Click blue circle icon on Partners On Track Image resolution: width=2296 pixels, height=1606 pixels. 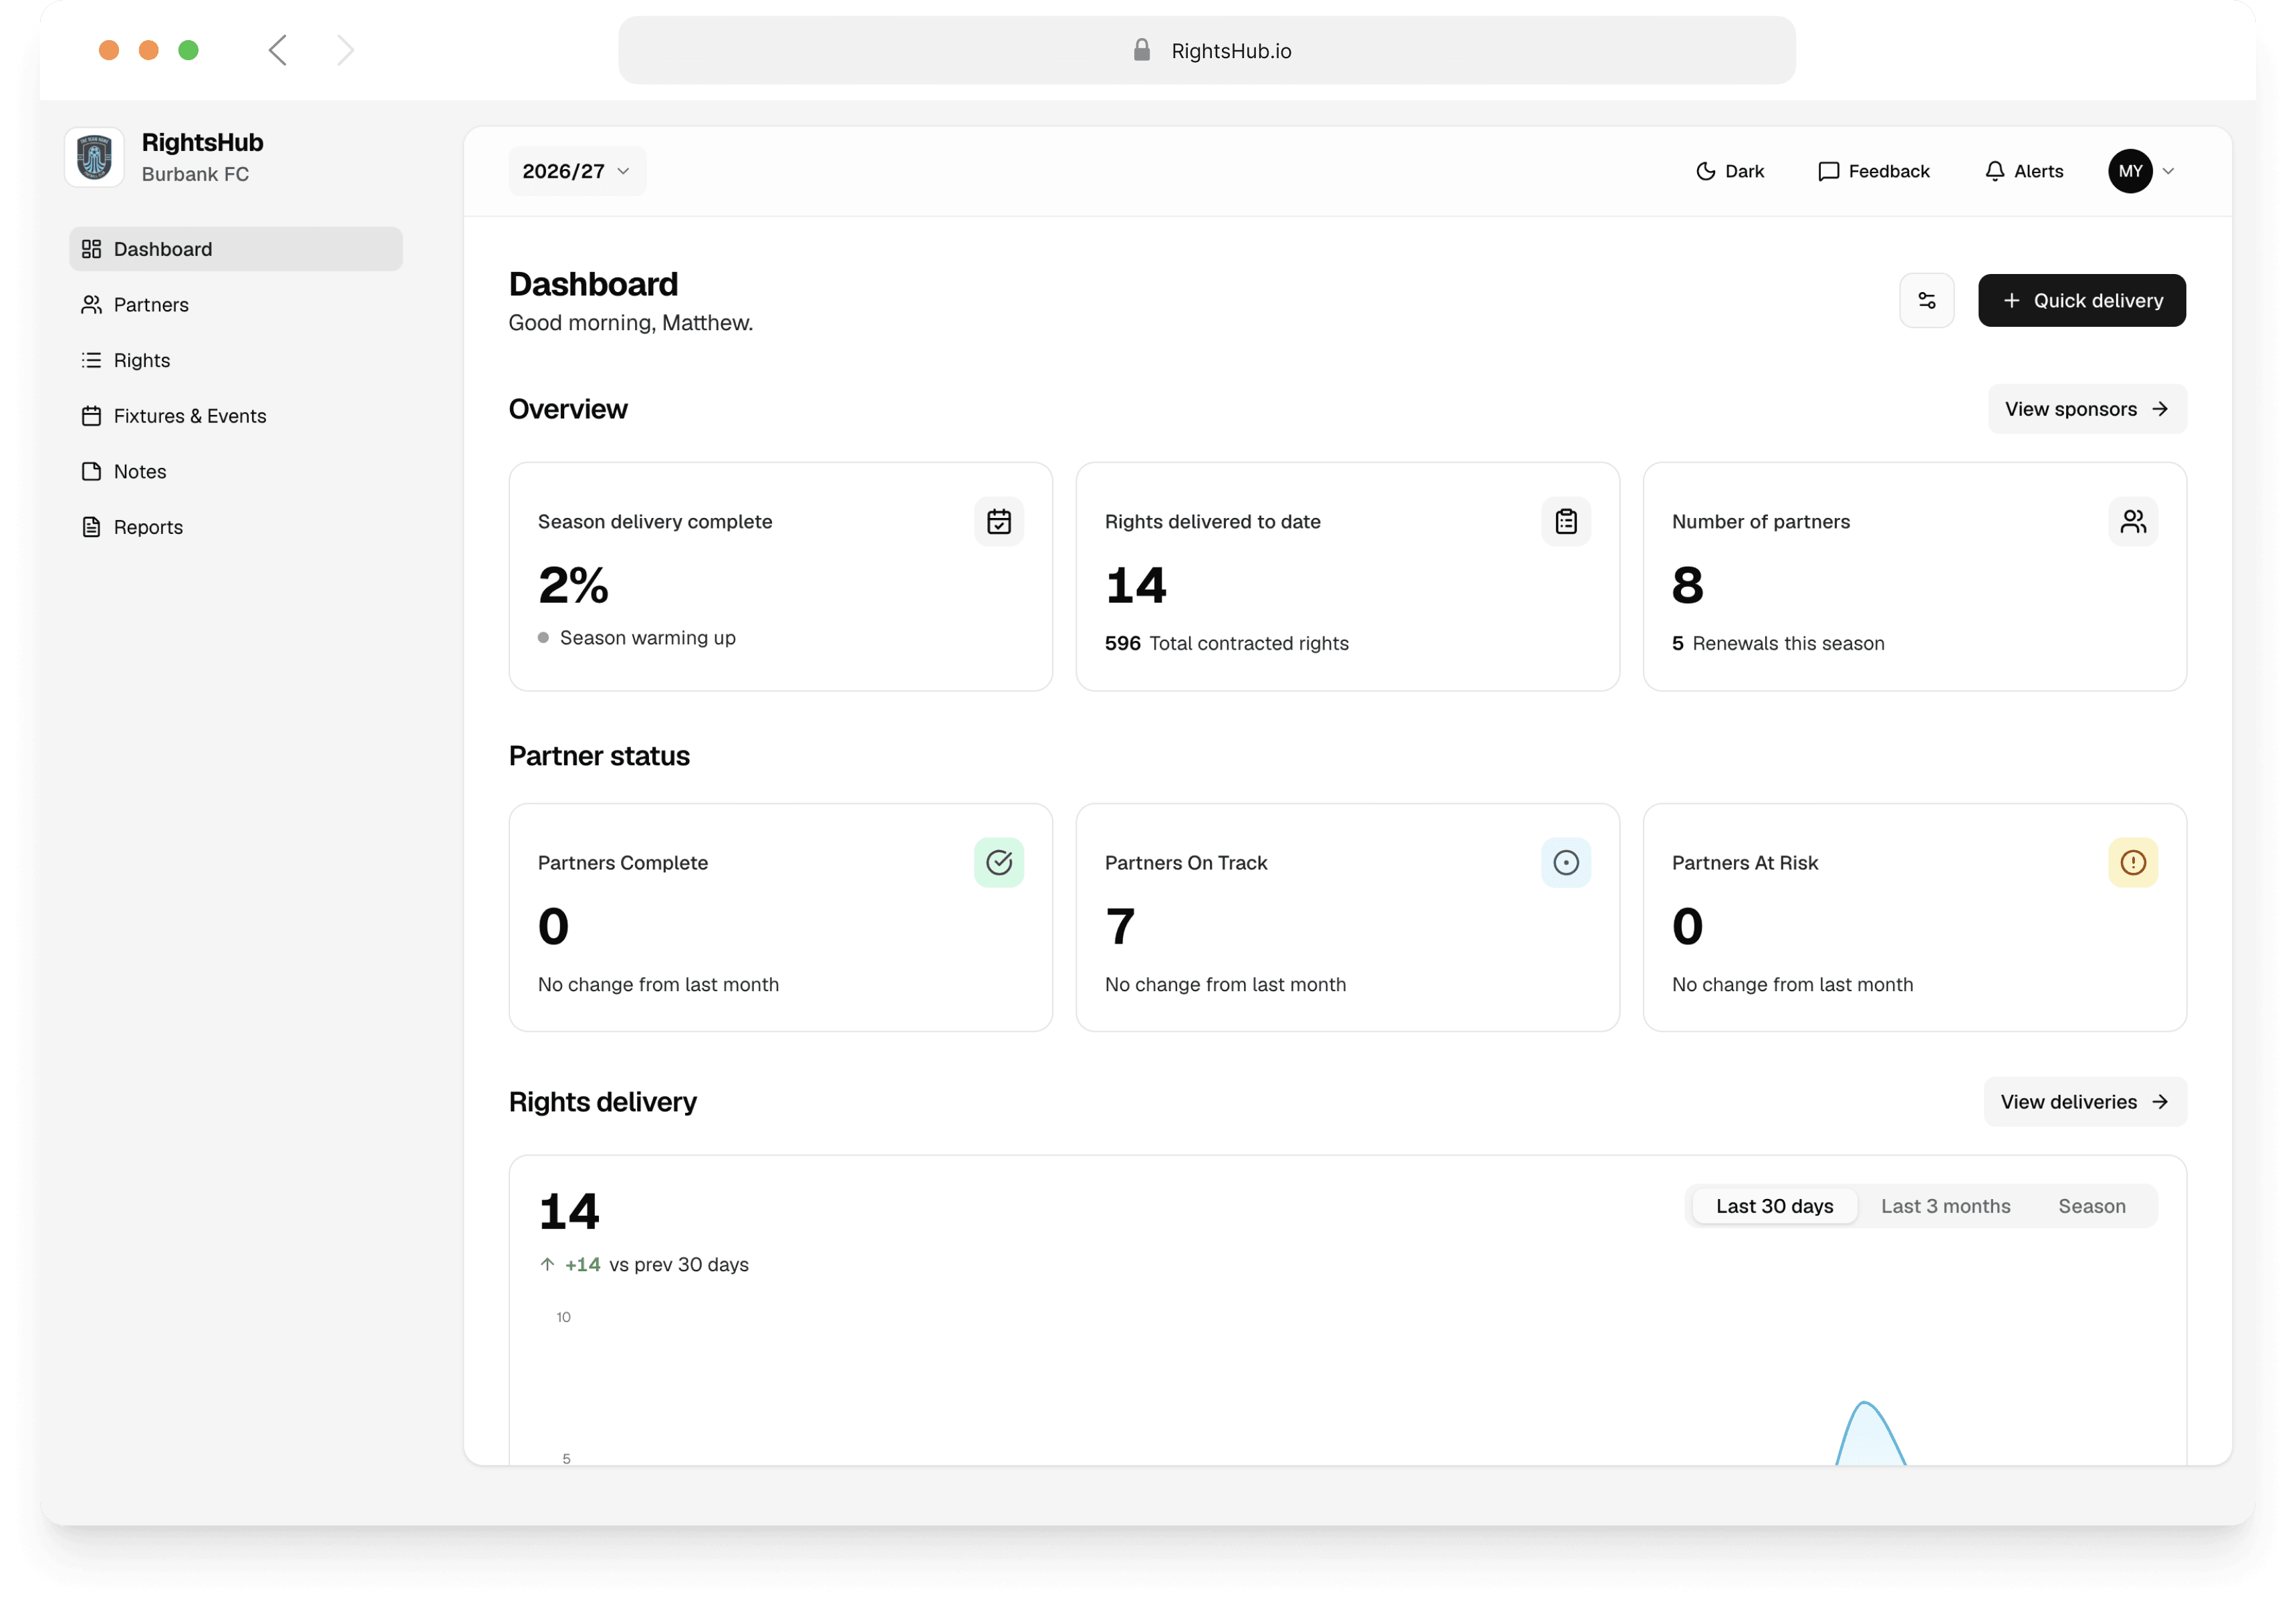click(x=1565, y=862)
